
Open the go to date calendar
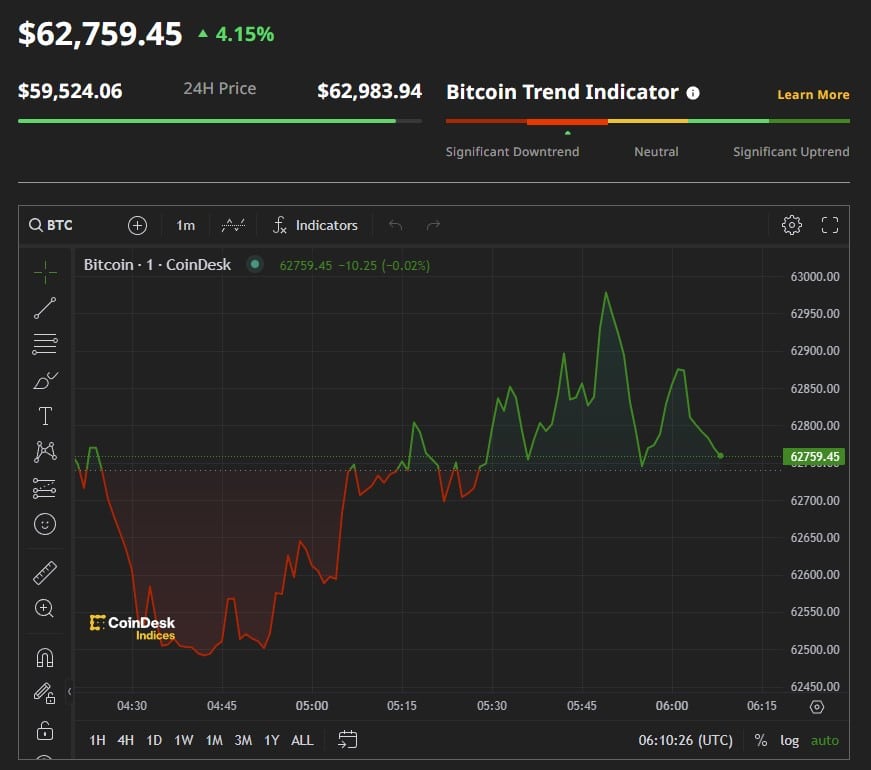pyautogui.click(x=348, y=739)
